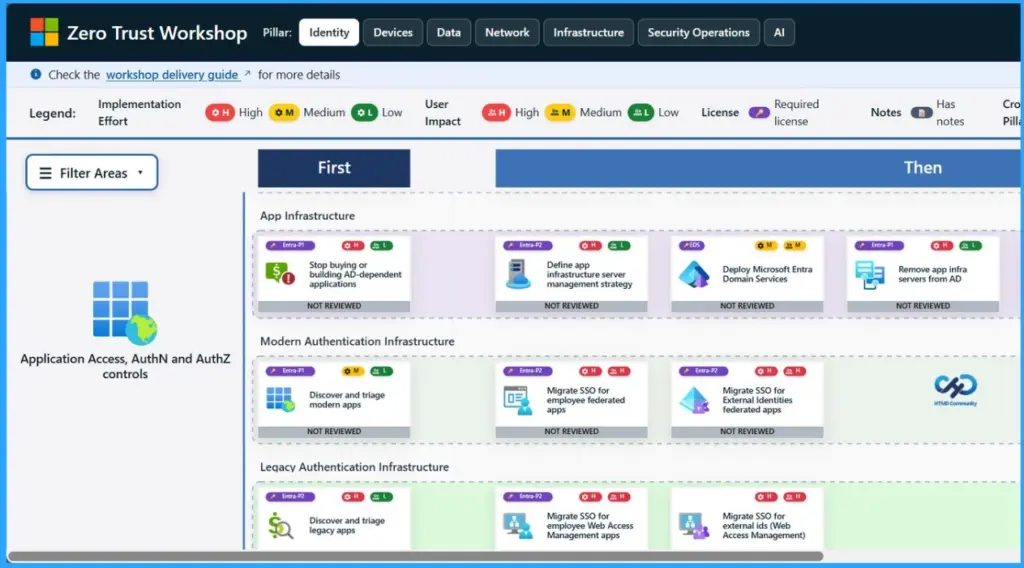
Task: Click the Legacy Authentication Infrastructure heading
Action: [355, 467]
